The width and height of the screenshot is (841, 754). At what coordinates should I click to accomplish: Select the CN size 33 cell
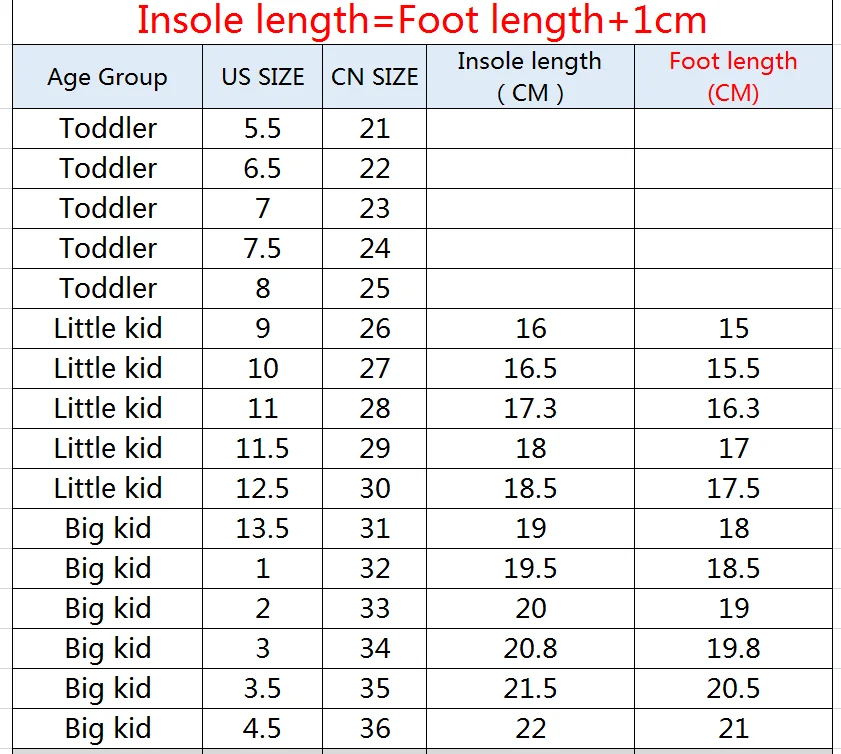374,609
